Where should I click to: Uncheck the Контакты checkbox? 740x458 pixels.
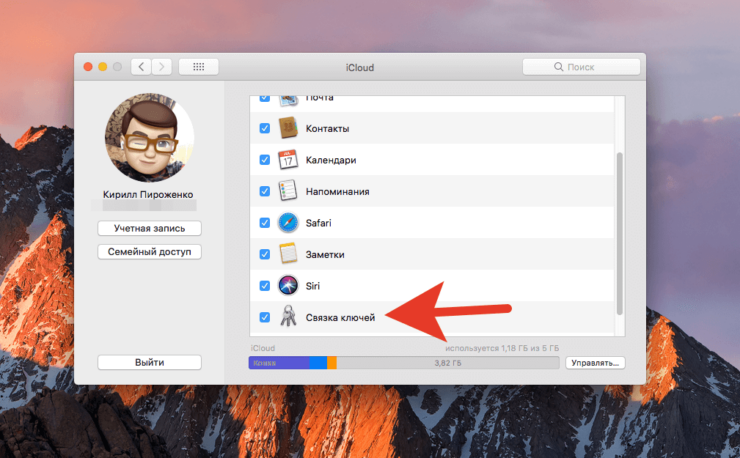click(x=265, y=128)
